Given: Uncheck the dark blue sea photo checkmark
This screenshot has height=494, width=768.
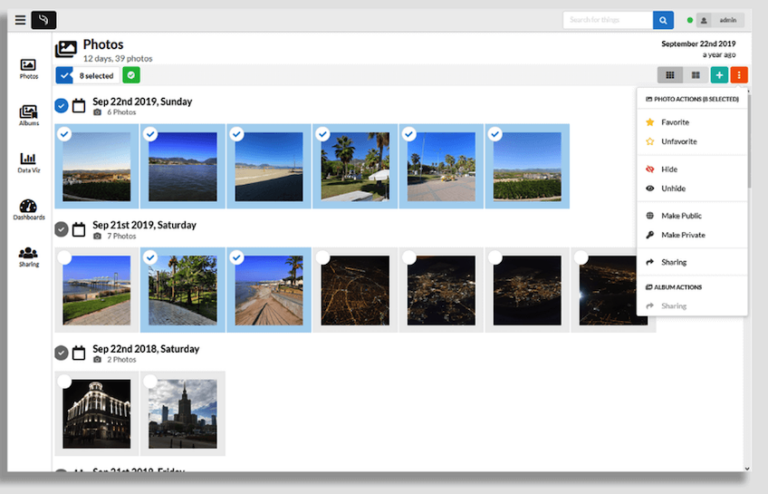Looking at the screenshot, I should (150, 134).
